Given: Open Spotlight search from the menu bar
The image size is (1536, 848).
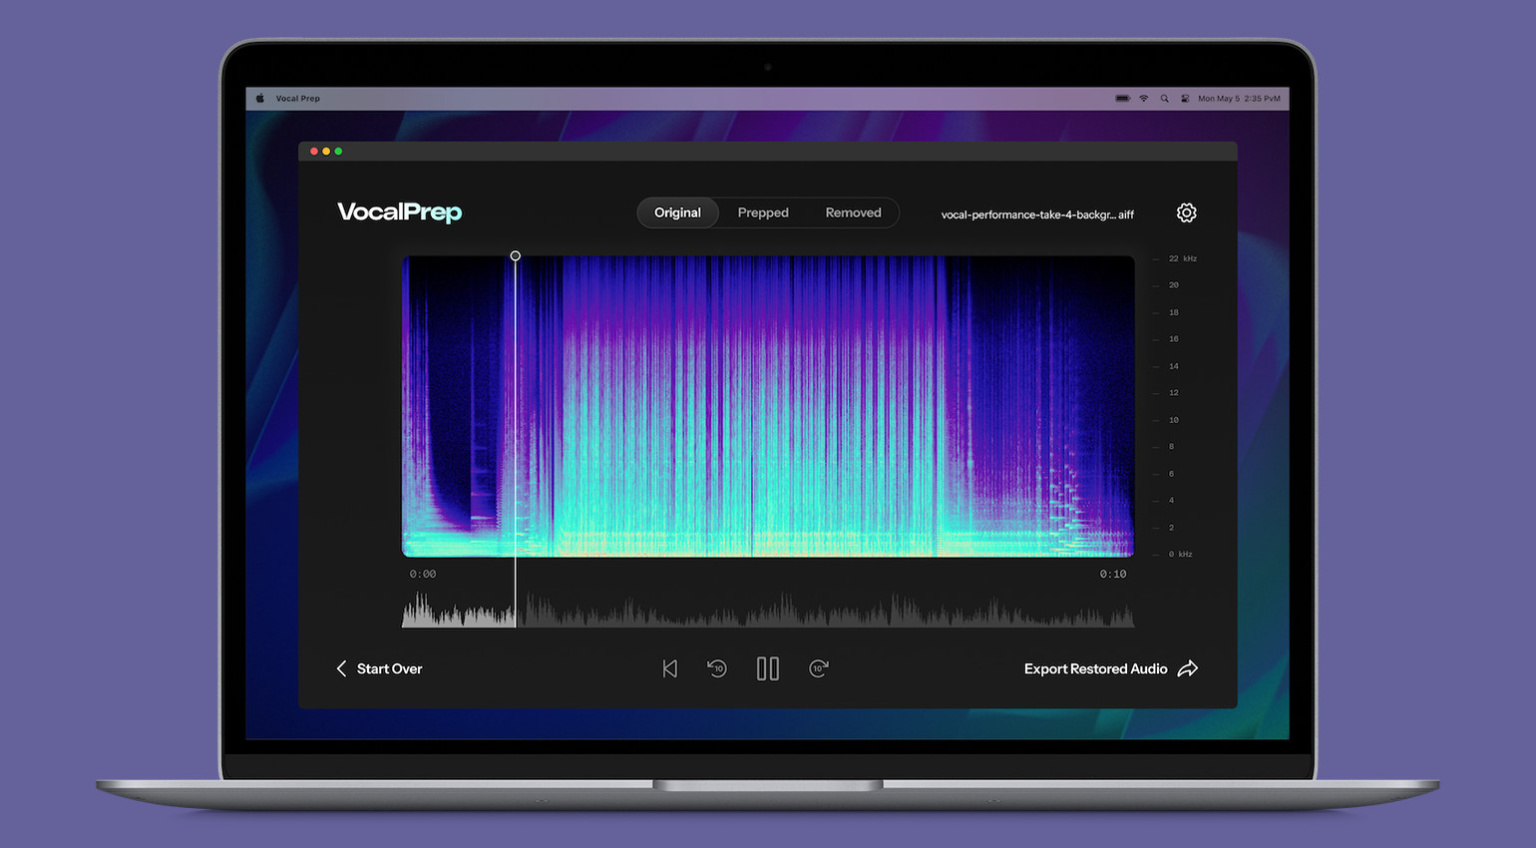Looking at the screenshot, I should click(1164, 98).
